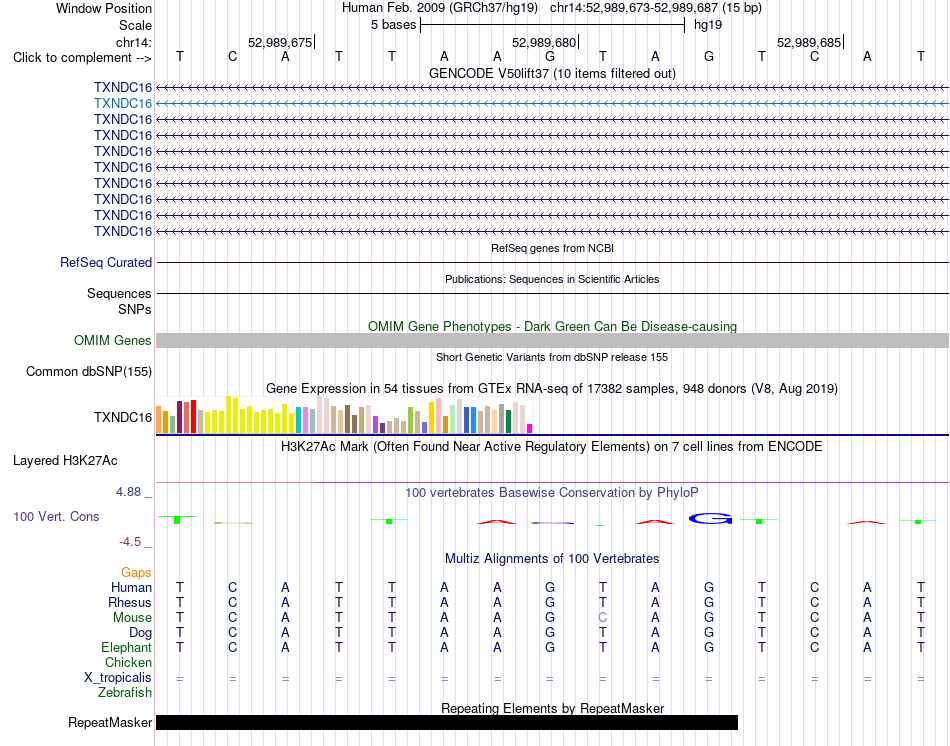Click the 'SNPs' track label
The image size is (950, 746).
(x=135, y=309)
